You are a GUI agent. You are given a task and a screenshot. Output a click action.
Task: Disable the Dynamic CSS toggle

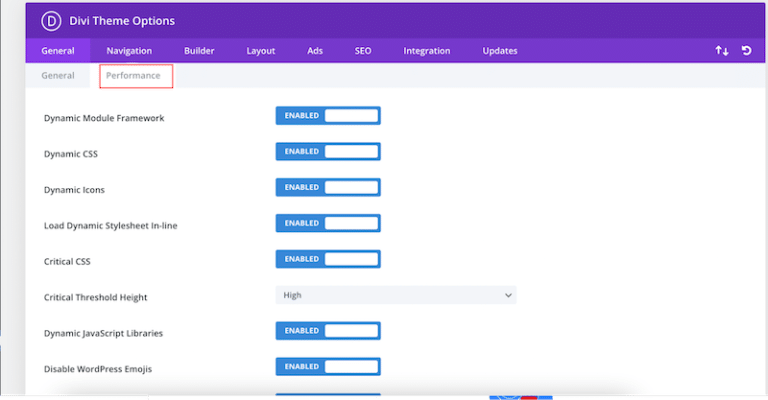[328, 152]
